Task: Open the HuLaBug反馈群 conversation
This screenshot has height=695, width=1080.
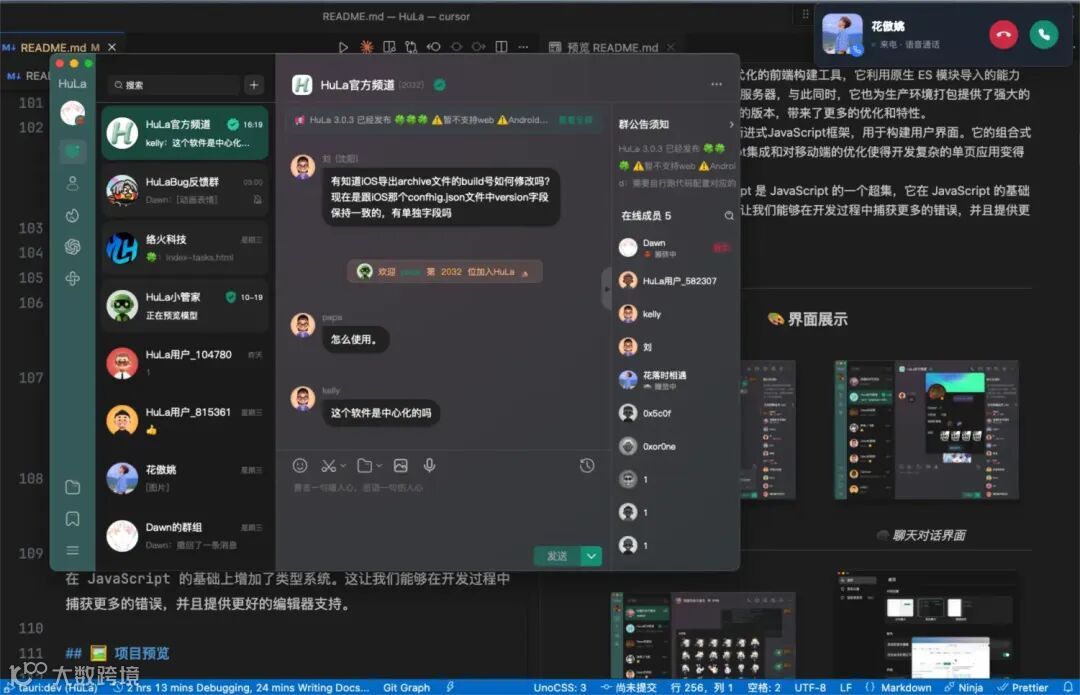Action: (x=185, y=190)
